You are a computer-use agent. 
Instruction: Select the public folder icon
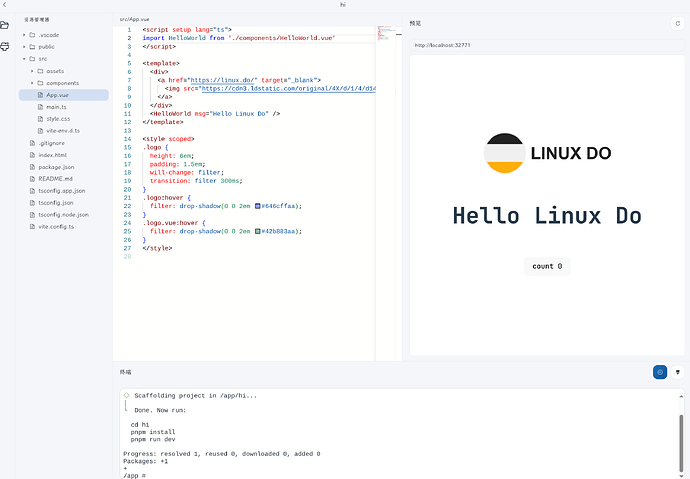[x=32, y=47]
